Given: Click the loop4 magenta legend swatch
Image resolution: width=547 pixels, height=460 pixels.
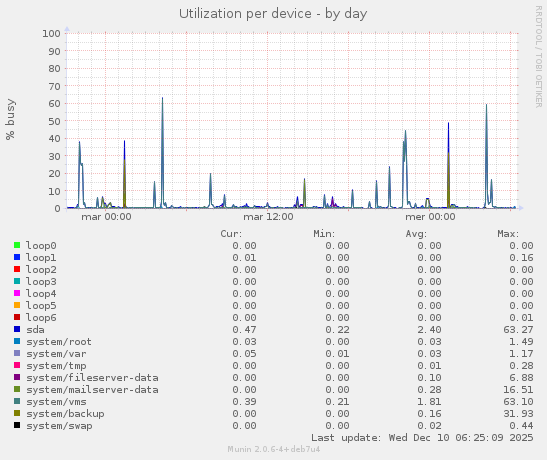Looking at the screenshot, I should [17, 293].
